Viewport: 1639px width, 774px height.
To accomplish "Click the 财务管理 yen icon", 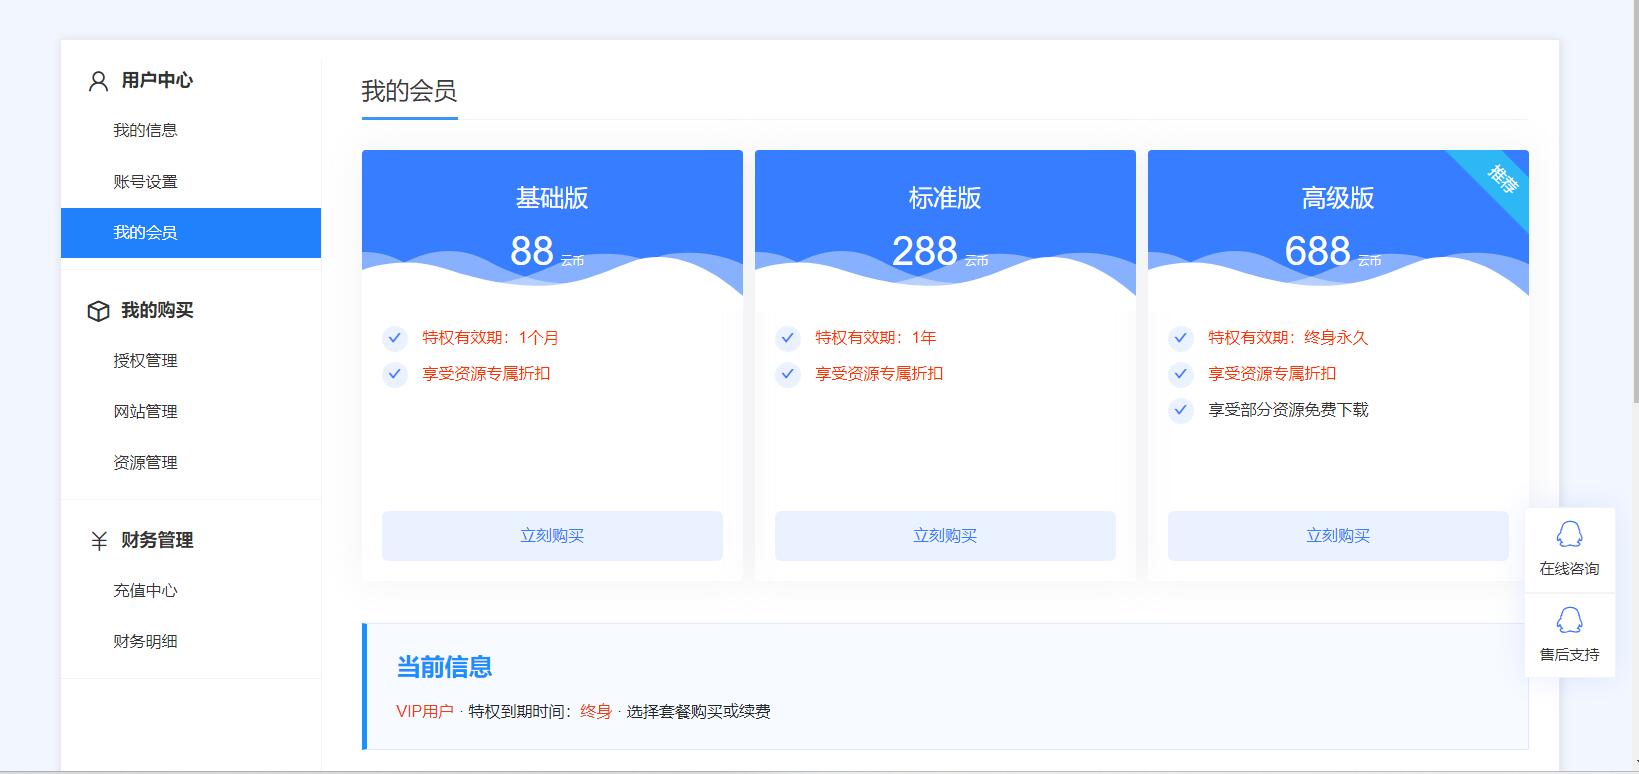I will coord(99,541).
